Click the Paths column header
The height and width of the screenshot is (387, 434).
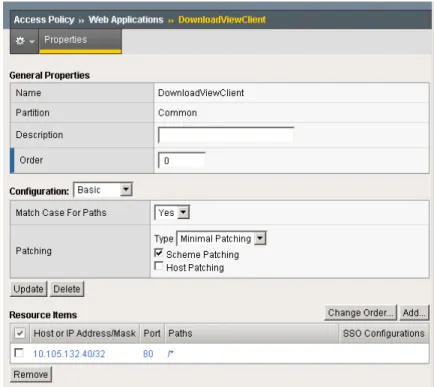[x=252, y=333]
